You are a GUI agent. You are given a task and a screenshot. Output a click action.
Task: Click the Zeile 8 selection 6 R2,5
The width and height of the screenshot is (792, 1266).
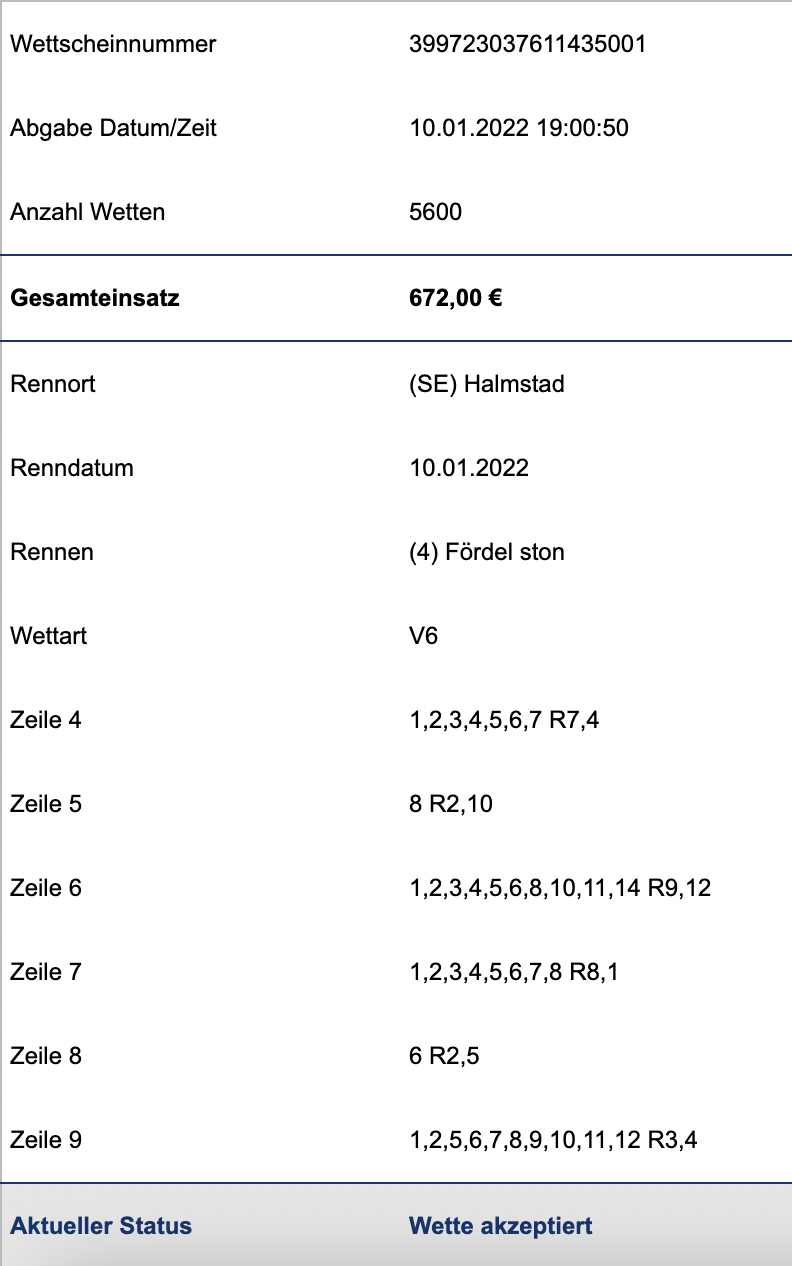click(x=445, y=1056)
